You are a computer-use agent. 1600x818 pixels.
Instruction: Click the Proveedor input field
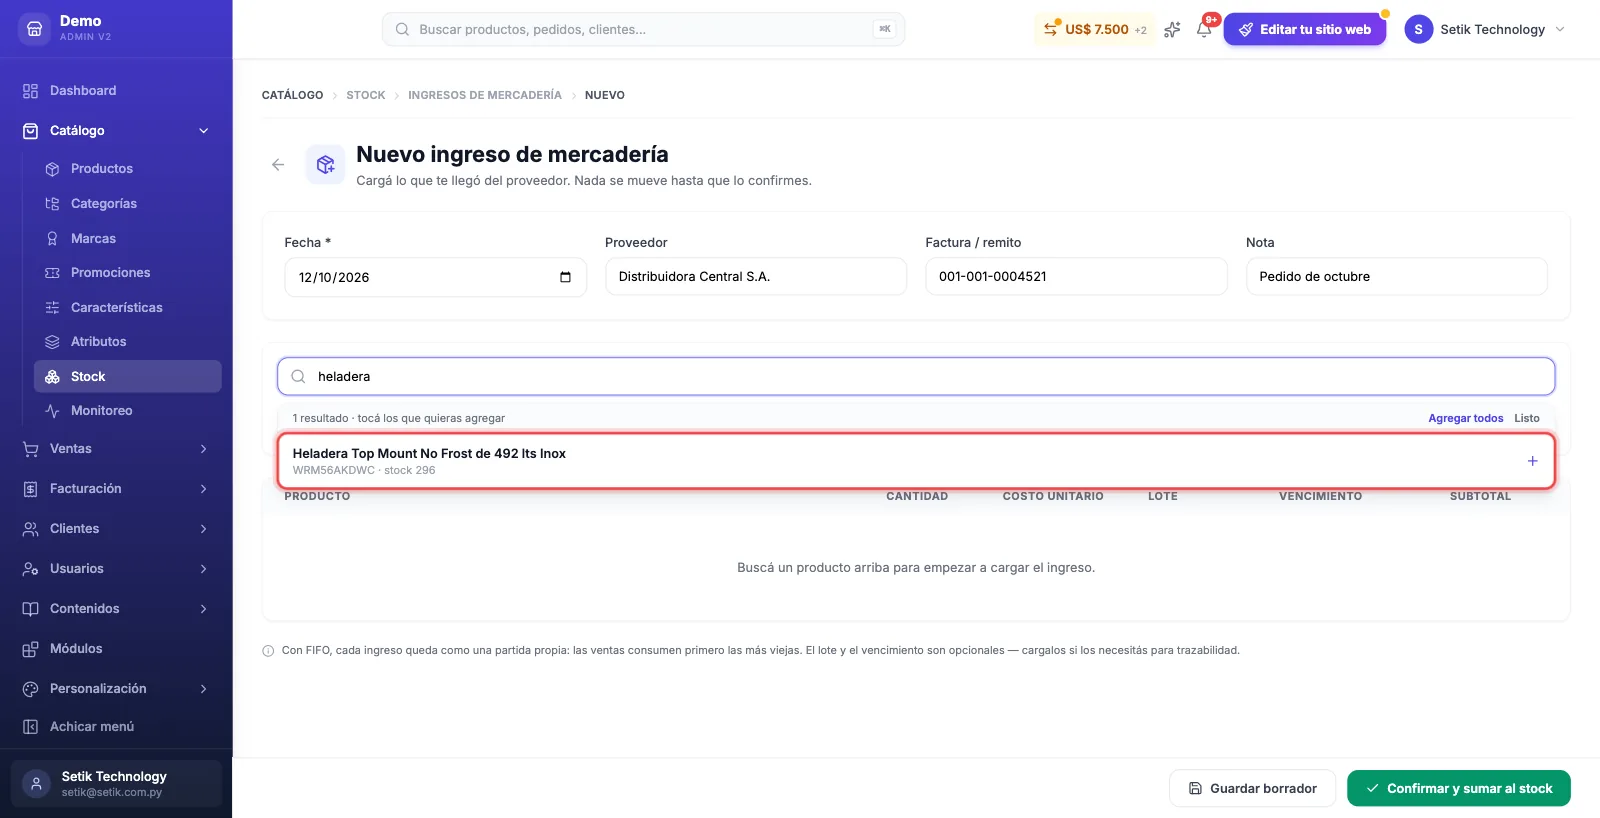click(756, 277)
